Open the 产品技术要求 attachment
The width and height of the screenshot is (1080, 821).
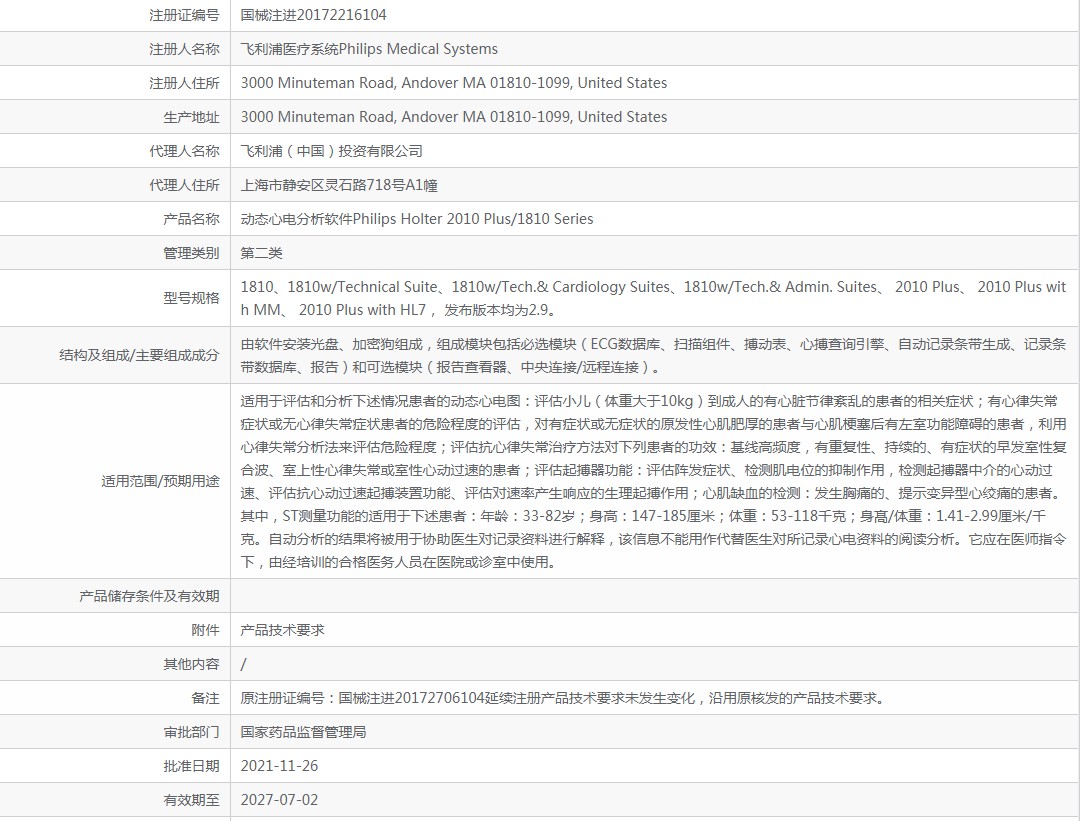[282, 630]
